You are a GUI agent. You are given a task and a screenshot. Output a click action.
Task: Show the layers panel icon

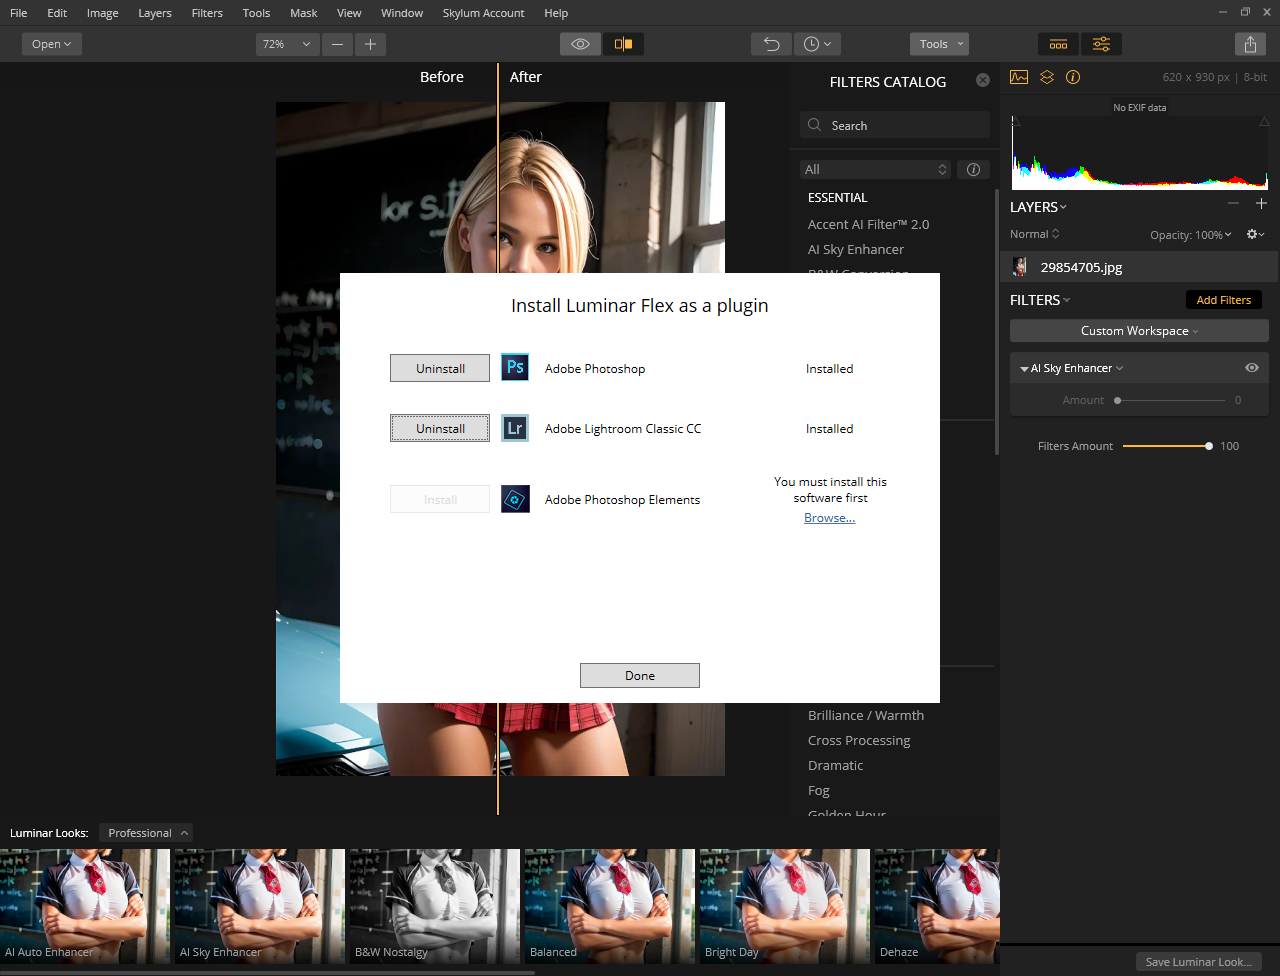click(1047, 77)
